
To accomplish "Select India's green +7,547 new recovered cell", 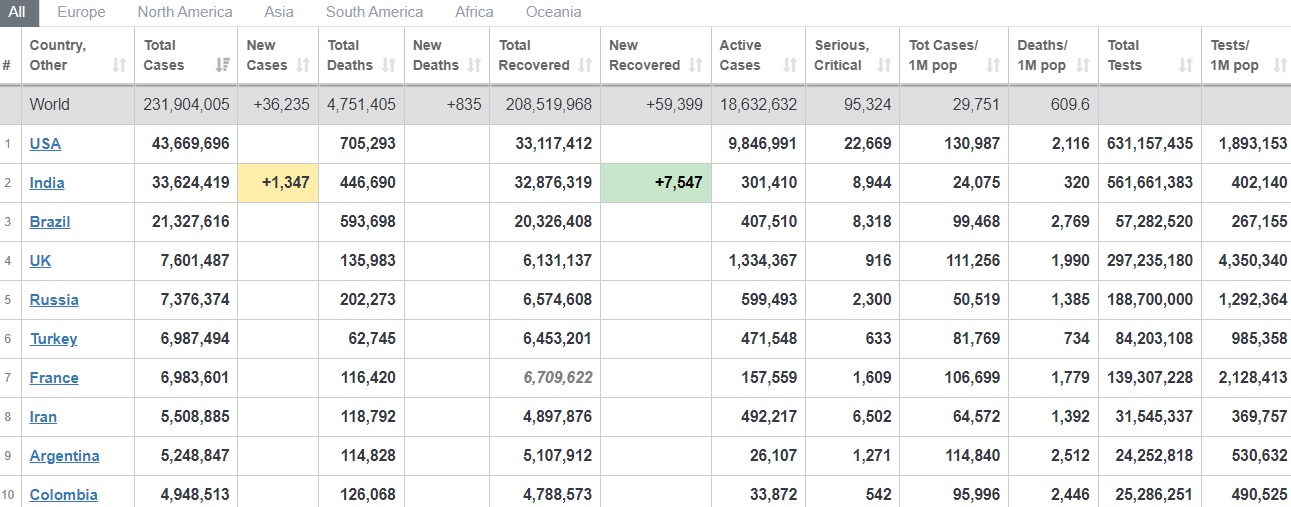I will pyautogui.click(x=656, y=183).
